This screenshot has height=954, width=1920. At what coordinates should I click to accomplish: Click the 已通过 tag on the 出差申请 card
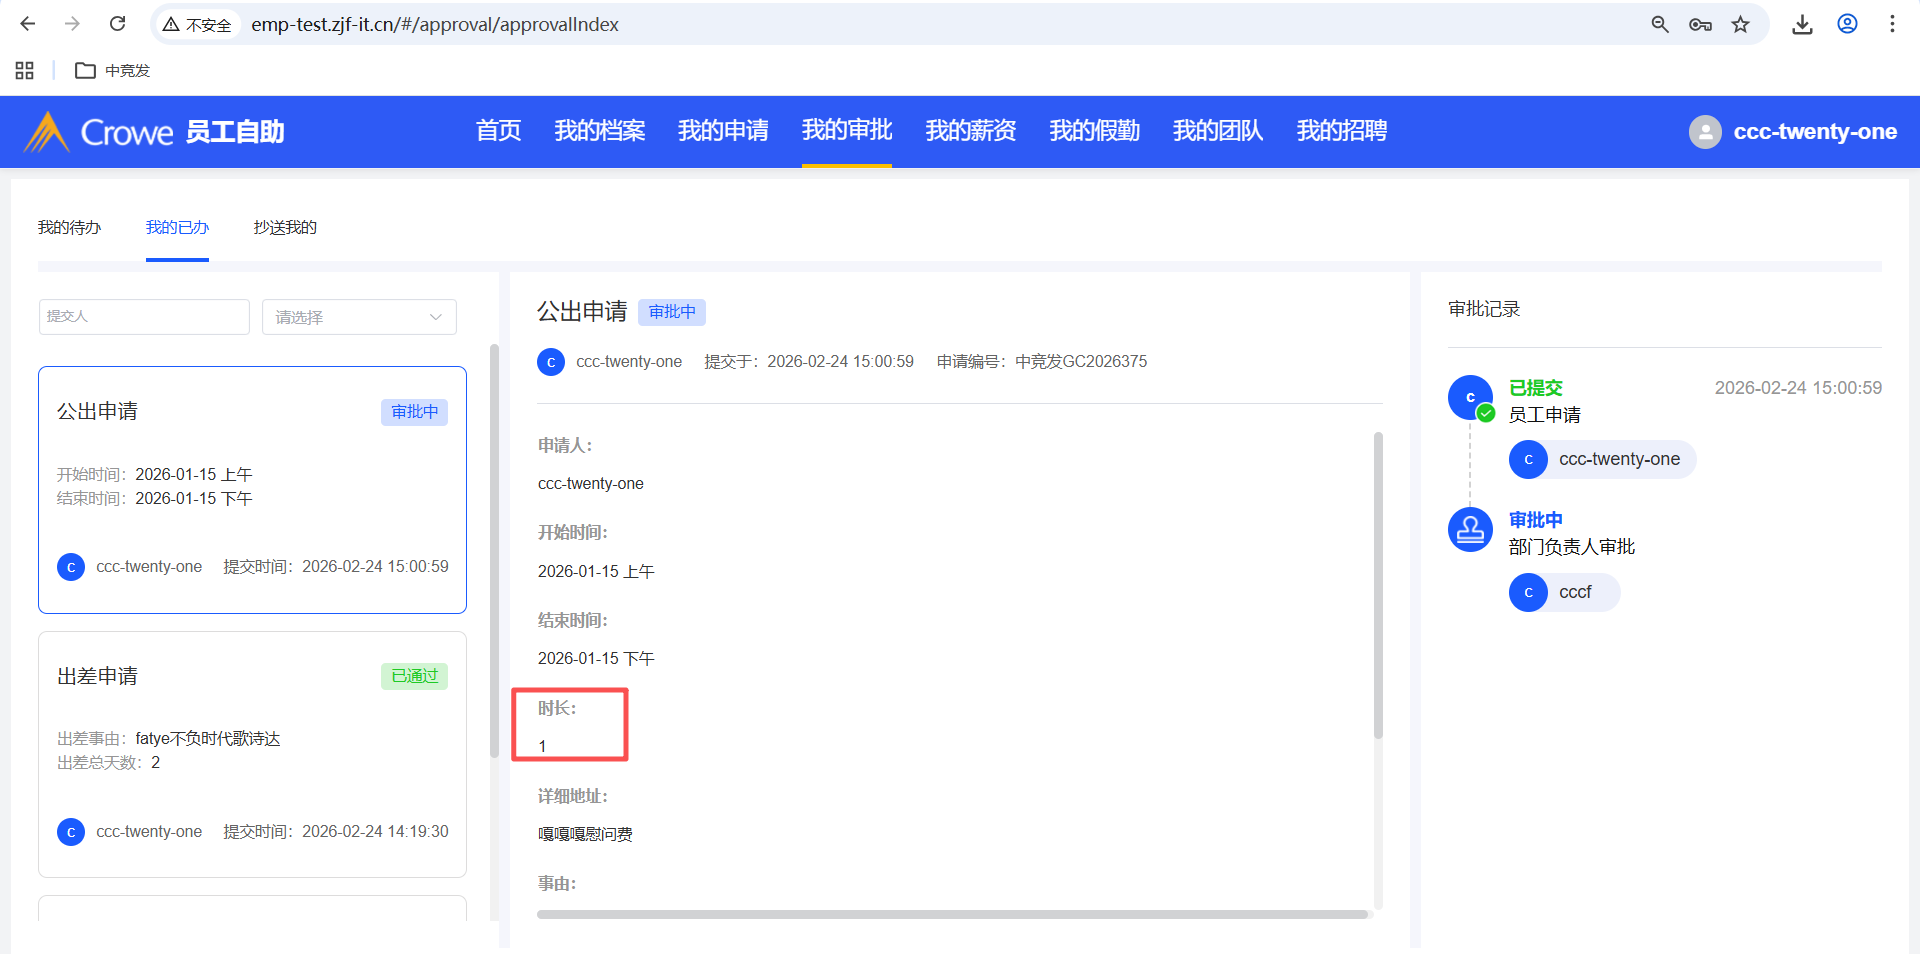click(x=414, y=677)
